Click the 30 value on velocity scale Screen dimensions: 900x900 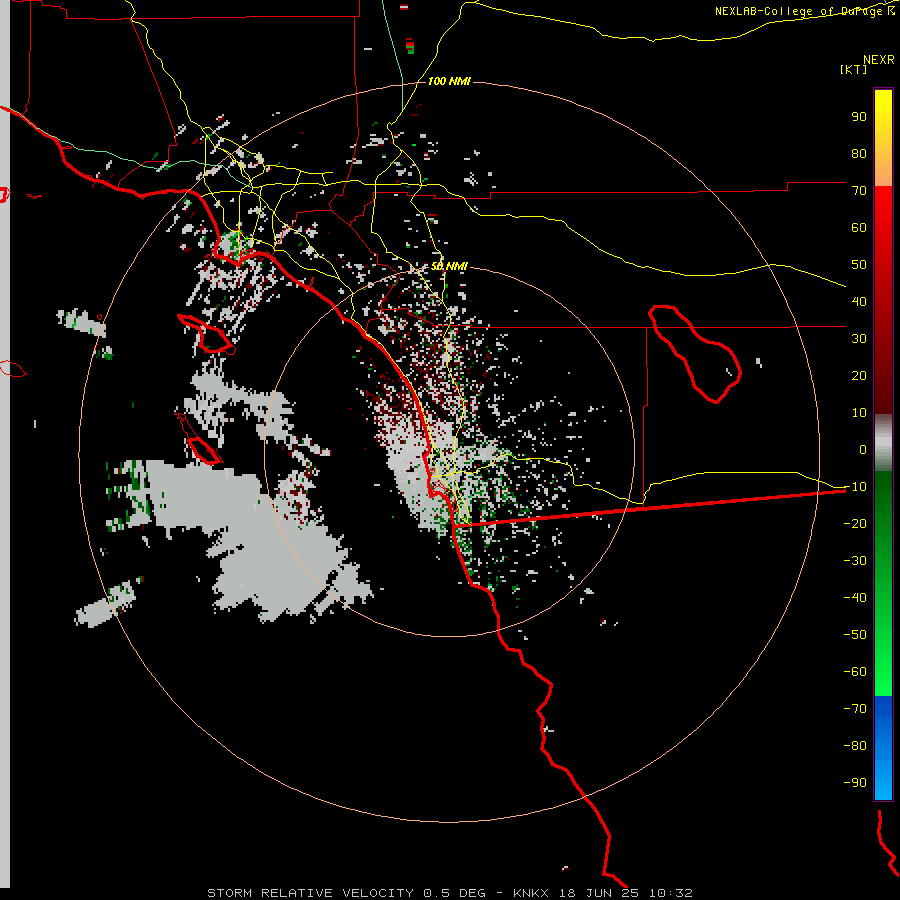click(x=859, y=339)
